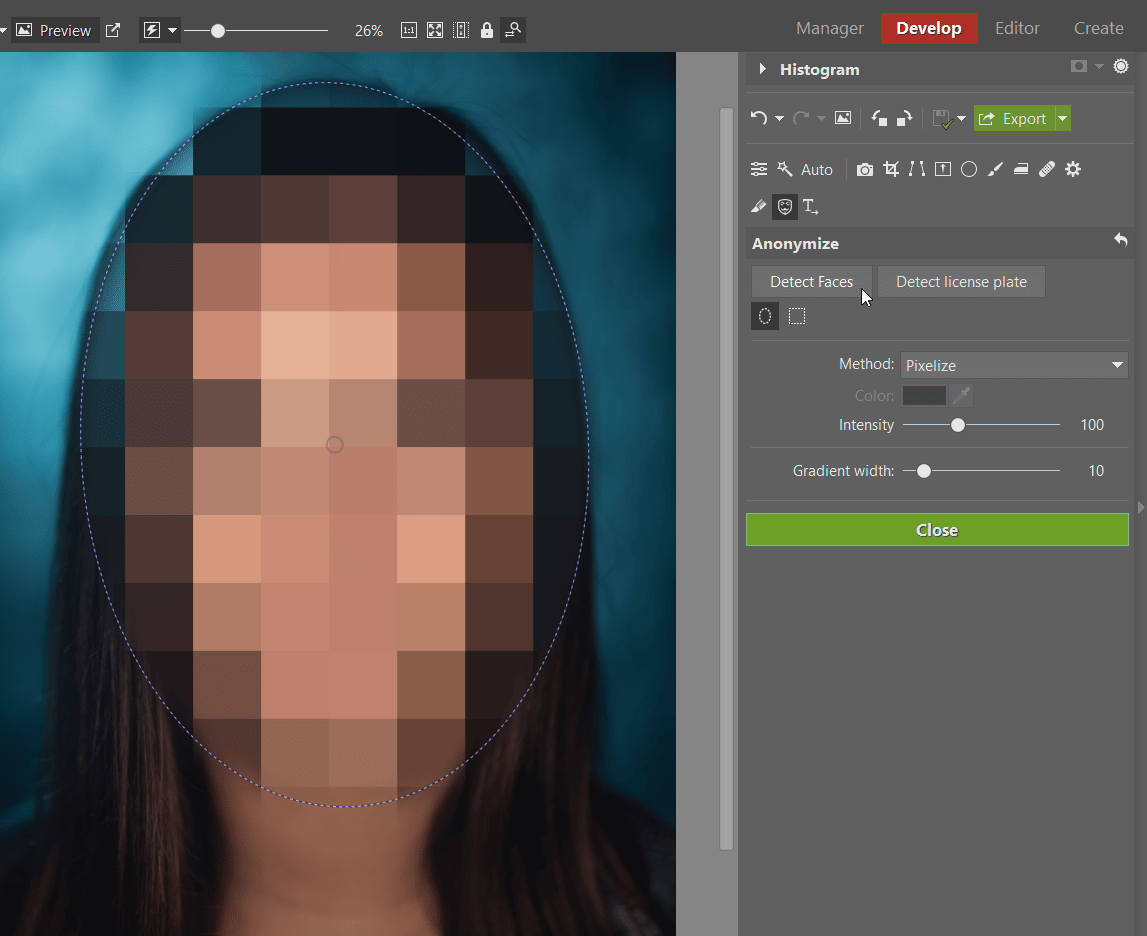Choose the elliptical selection shape
Viewport: 1147px width, 936px height.
764,316
